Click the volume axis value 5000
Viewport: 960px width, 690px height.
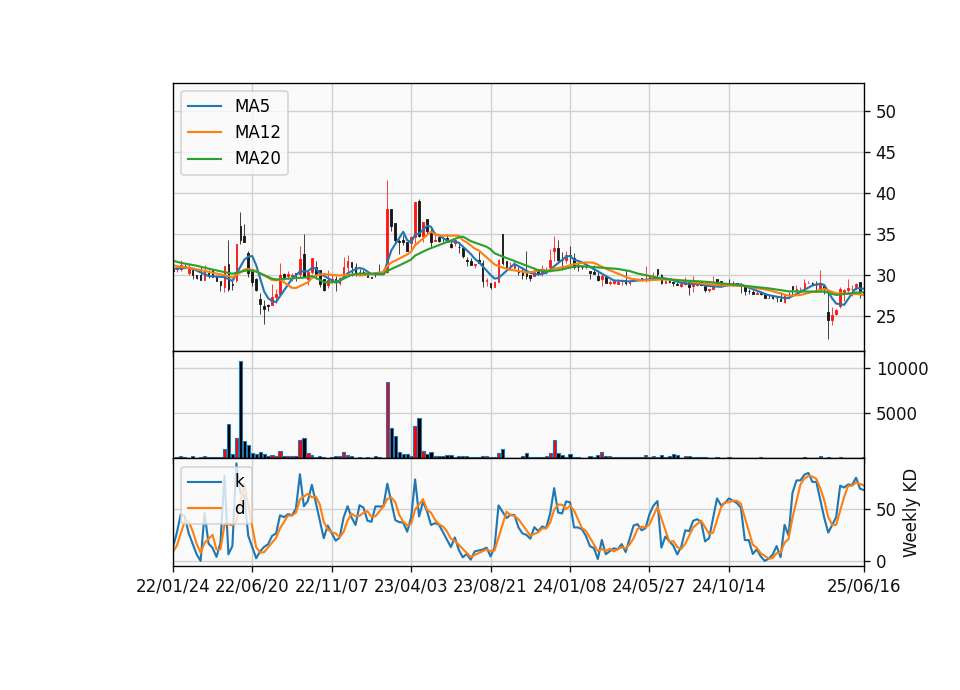click(896, 414)
